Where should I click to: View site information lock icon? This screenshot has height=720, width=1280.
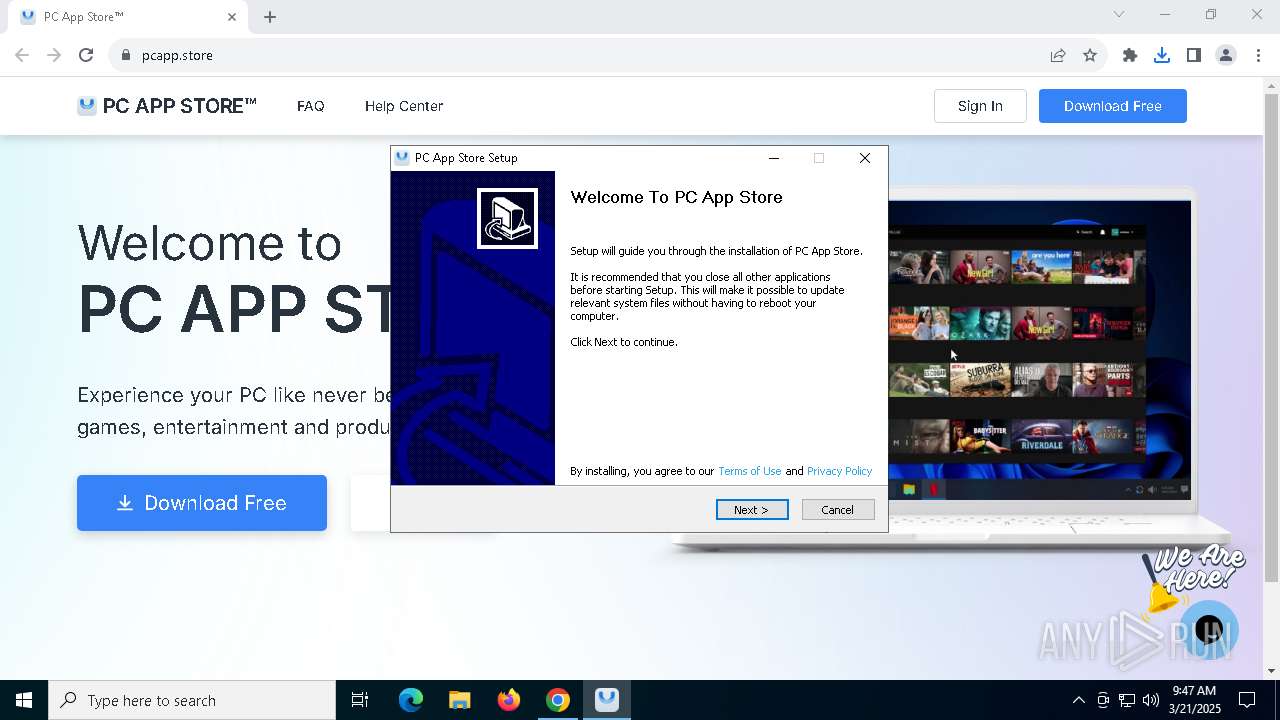pos(126,55)
